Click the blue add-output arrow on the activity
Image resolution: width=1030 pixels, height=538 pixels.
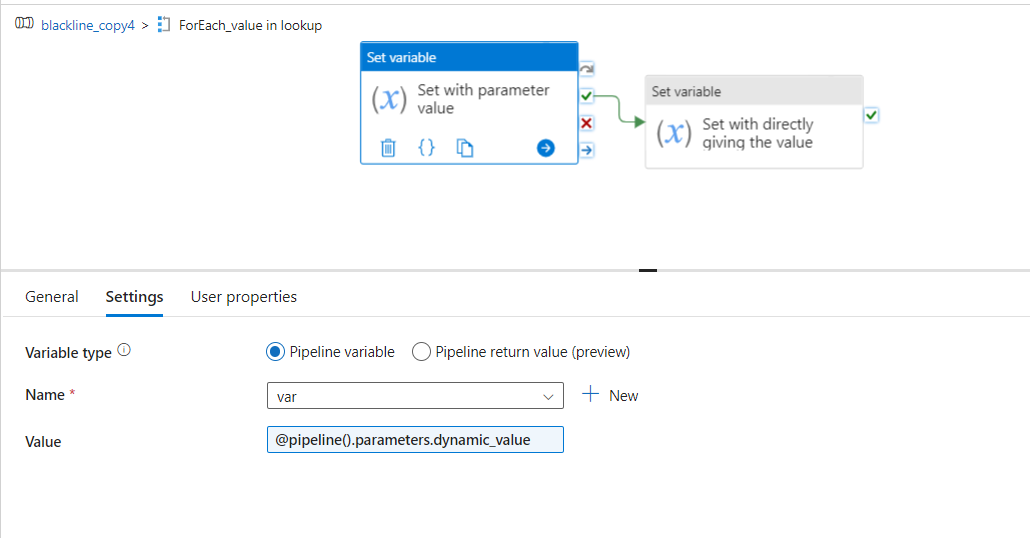(x=545, y=148)
